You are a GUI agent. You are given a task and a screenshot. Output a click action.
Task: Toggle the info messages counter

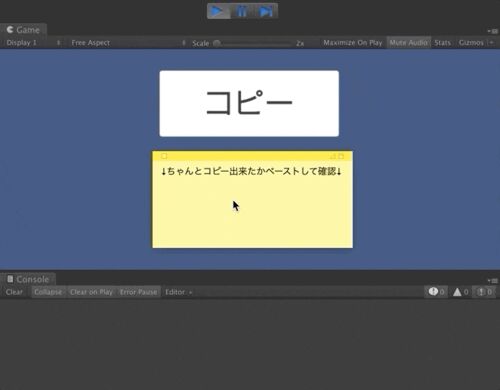[x=436, y=292]
